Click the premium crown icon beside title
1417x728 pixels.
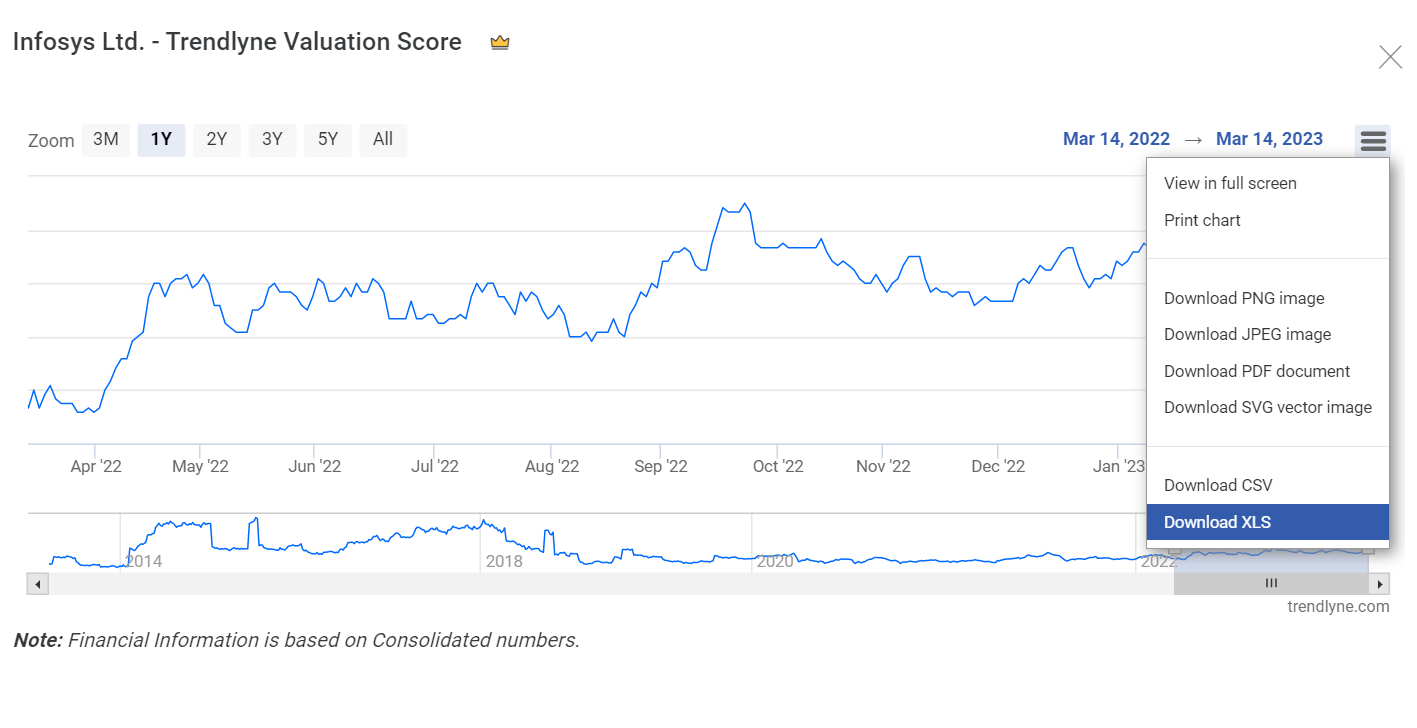(500, 43)
